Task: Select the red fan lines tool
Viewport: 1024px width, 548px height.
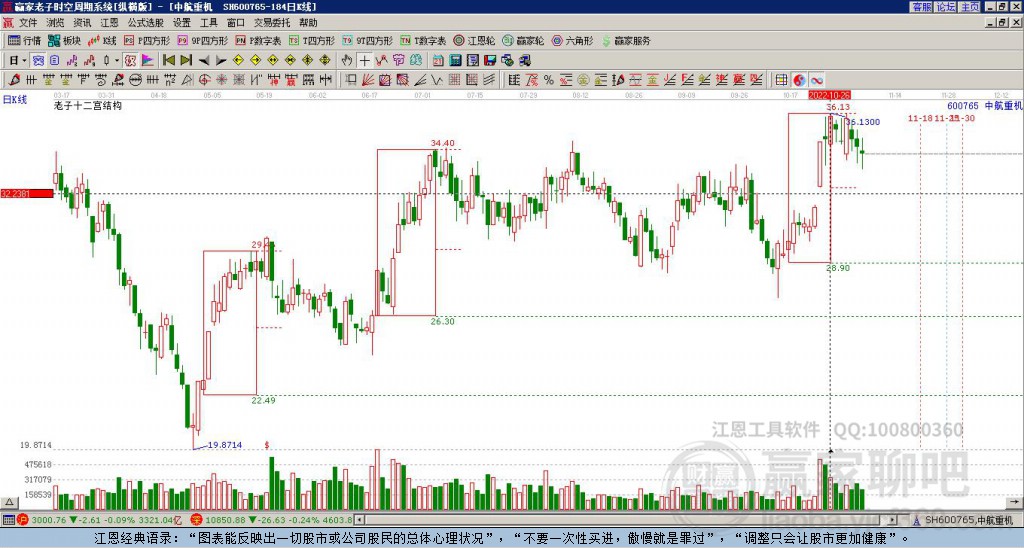Action: pos(368,80)
